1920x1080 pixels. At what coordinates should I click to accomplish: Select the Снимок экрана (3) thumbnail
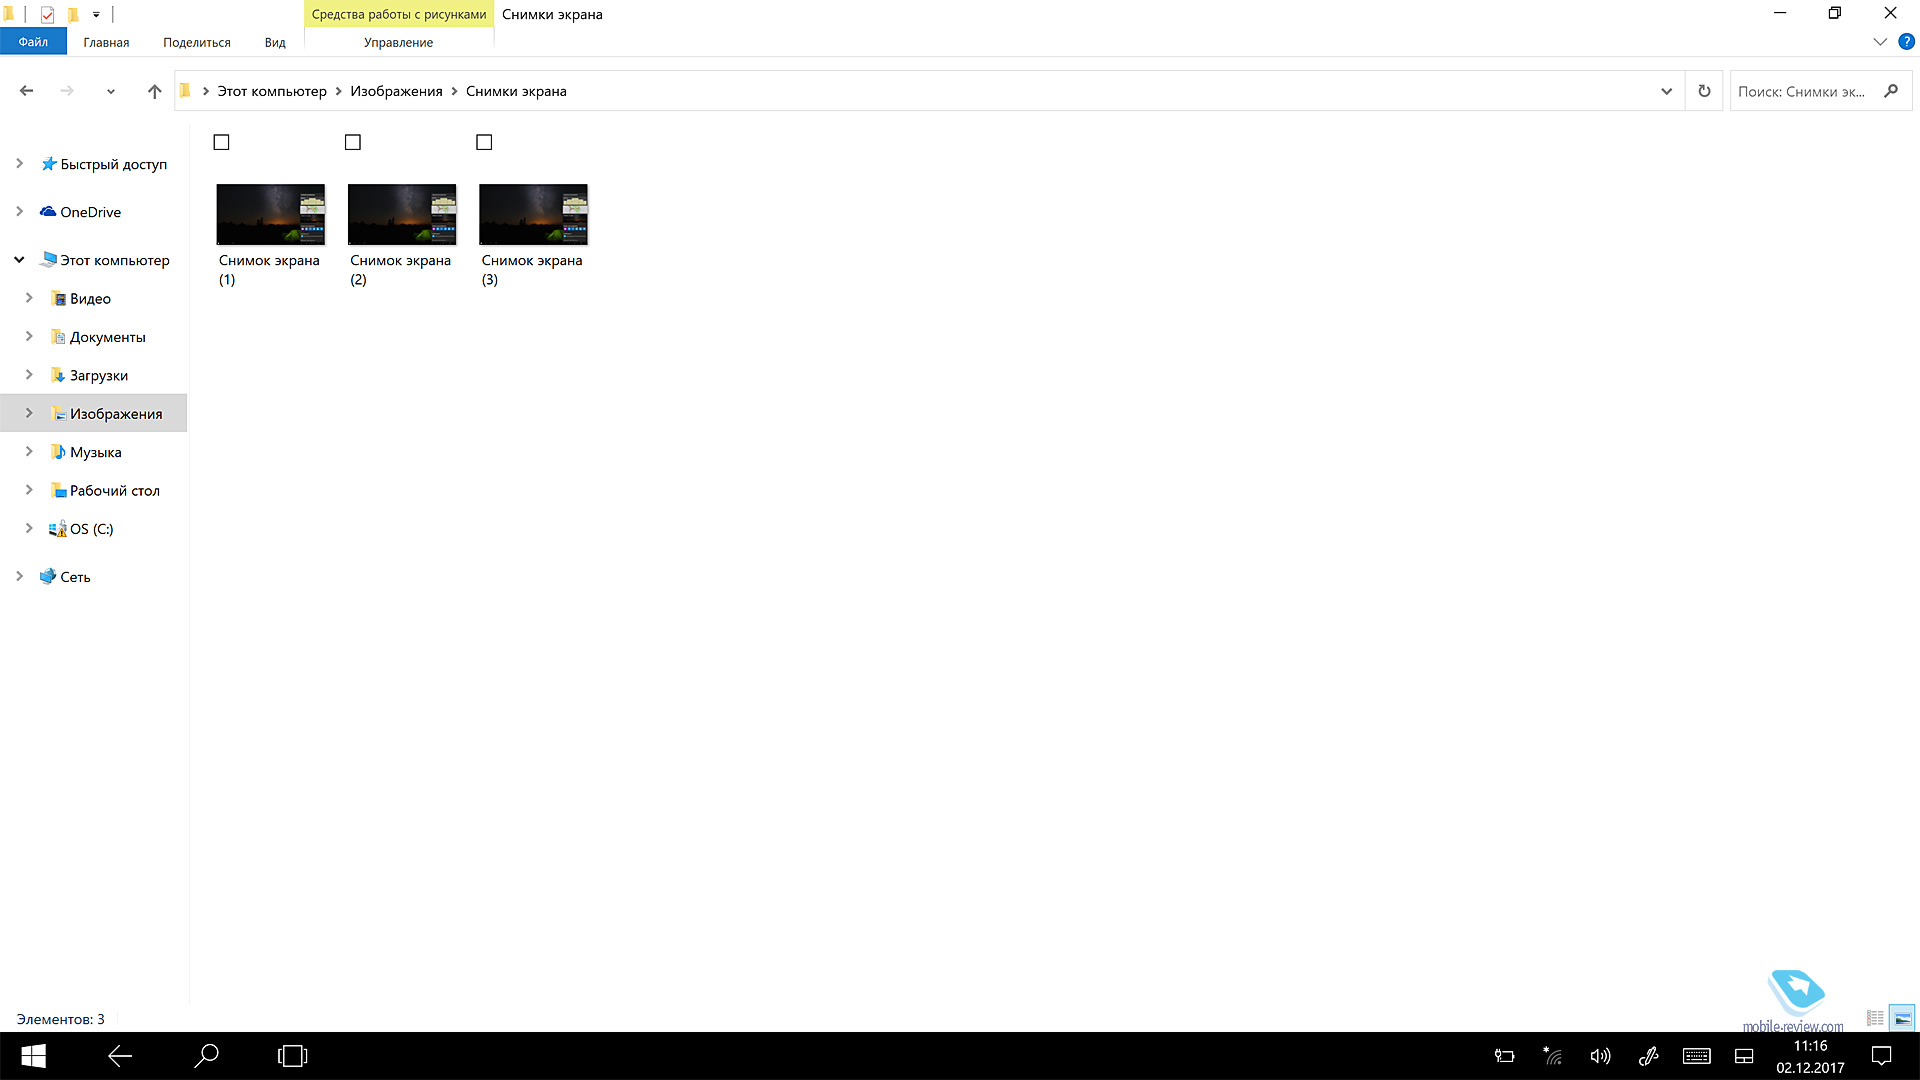click(x=533, y=214)
